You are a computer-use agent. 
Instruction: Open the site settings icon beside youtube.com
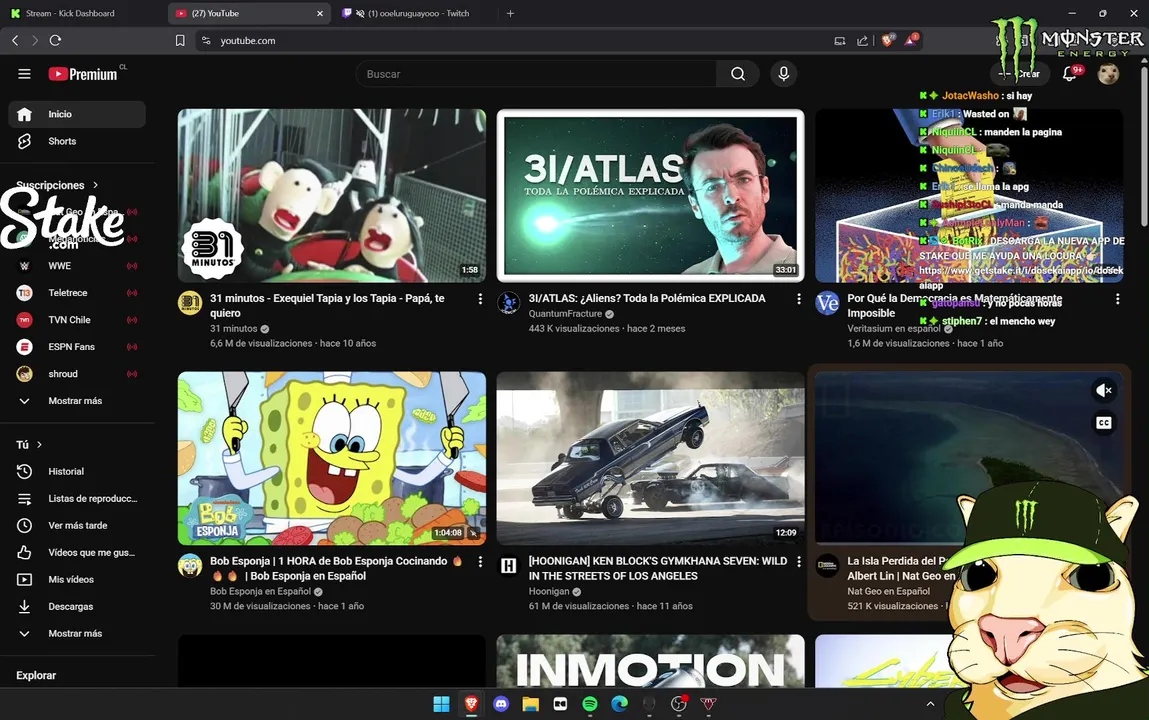coord(206,40)
